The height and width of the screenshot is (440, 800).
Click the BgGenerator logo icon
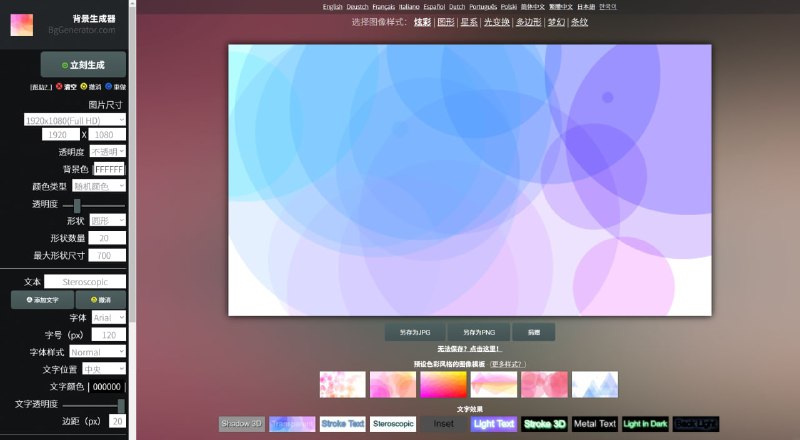click(x=22, y=25)
